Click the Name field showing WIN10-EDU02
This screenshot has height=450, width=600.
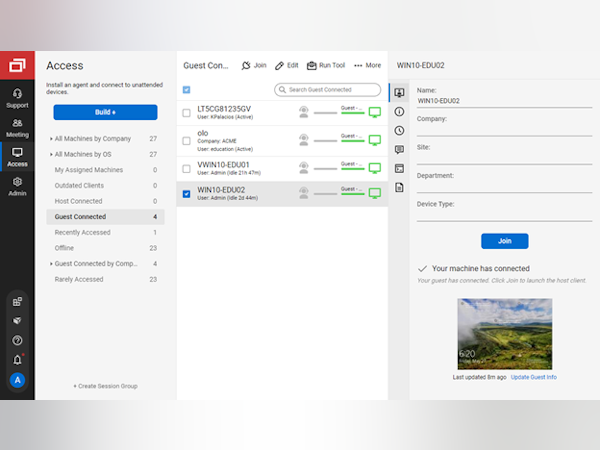[504, 101]
